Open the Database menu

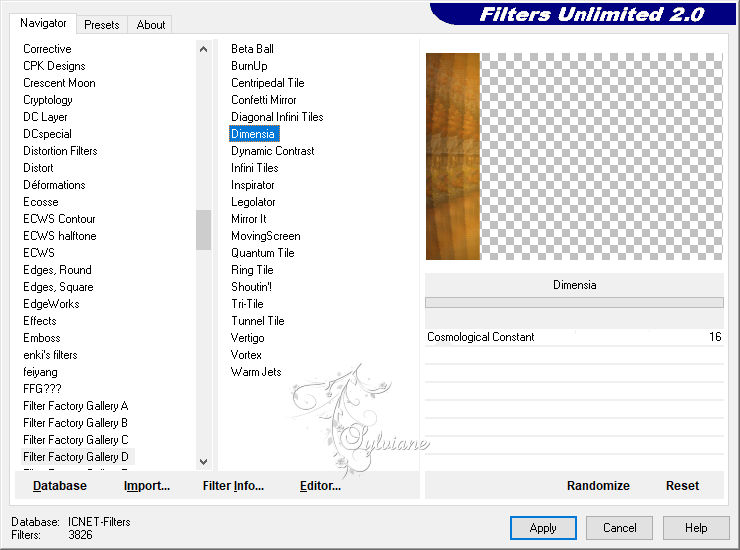pos(60,486)
